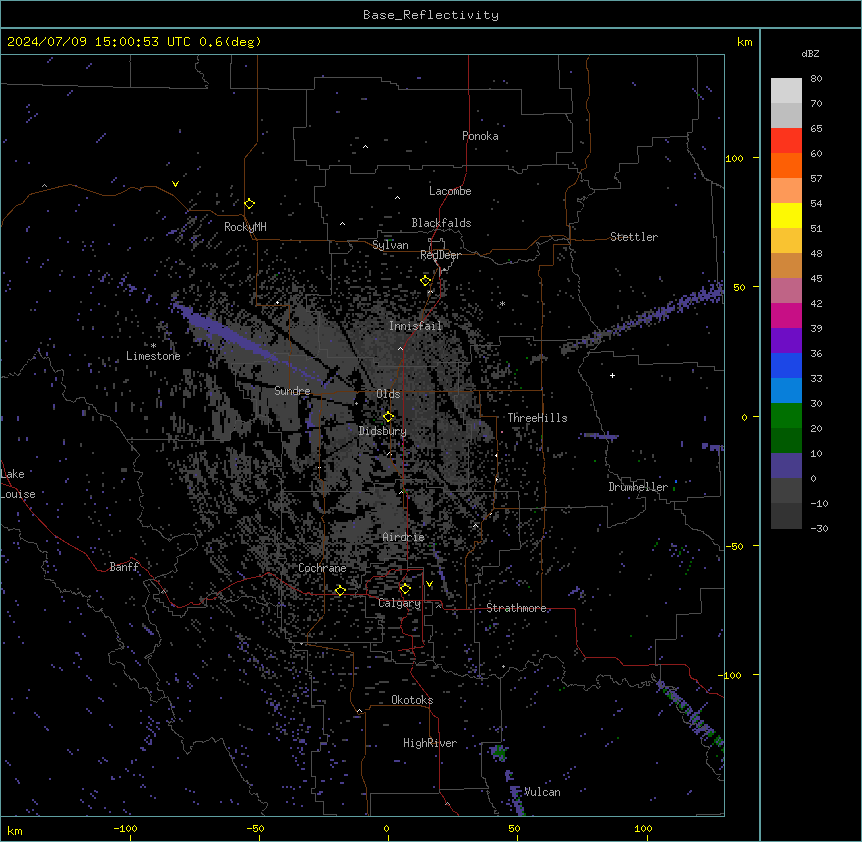
Task: Click the Ponoka city label
Action: tap(480, 136)
